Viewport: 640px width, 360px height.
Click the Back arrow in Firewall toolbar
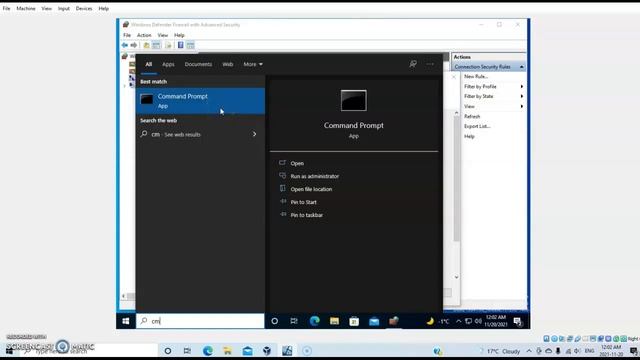[x=124, y=45]
